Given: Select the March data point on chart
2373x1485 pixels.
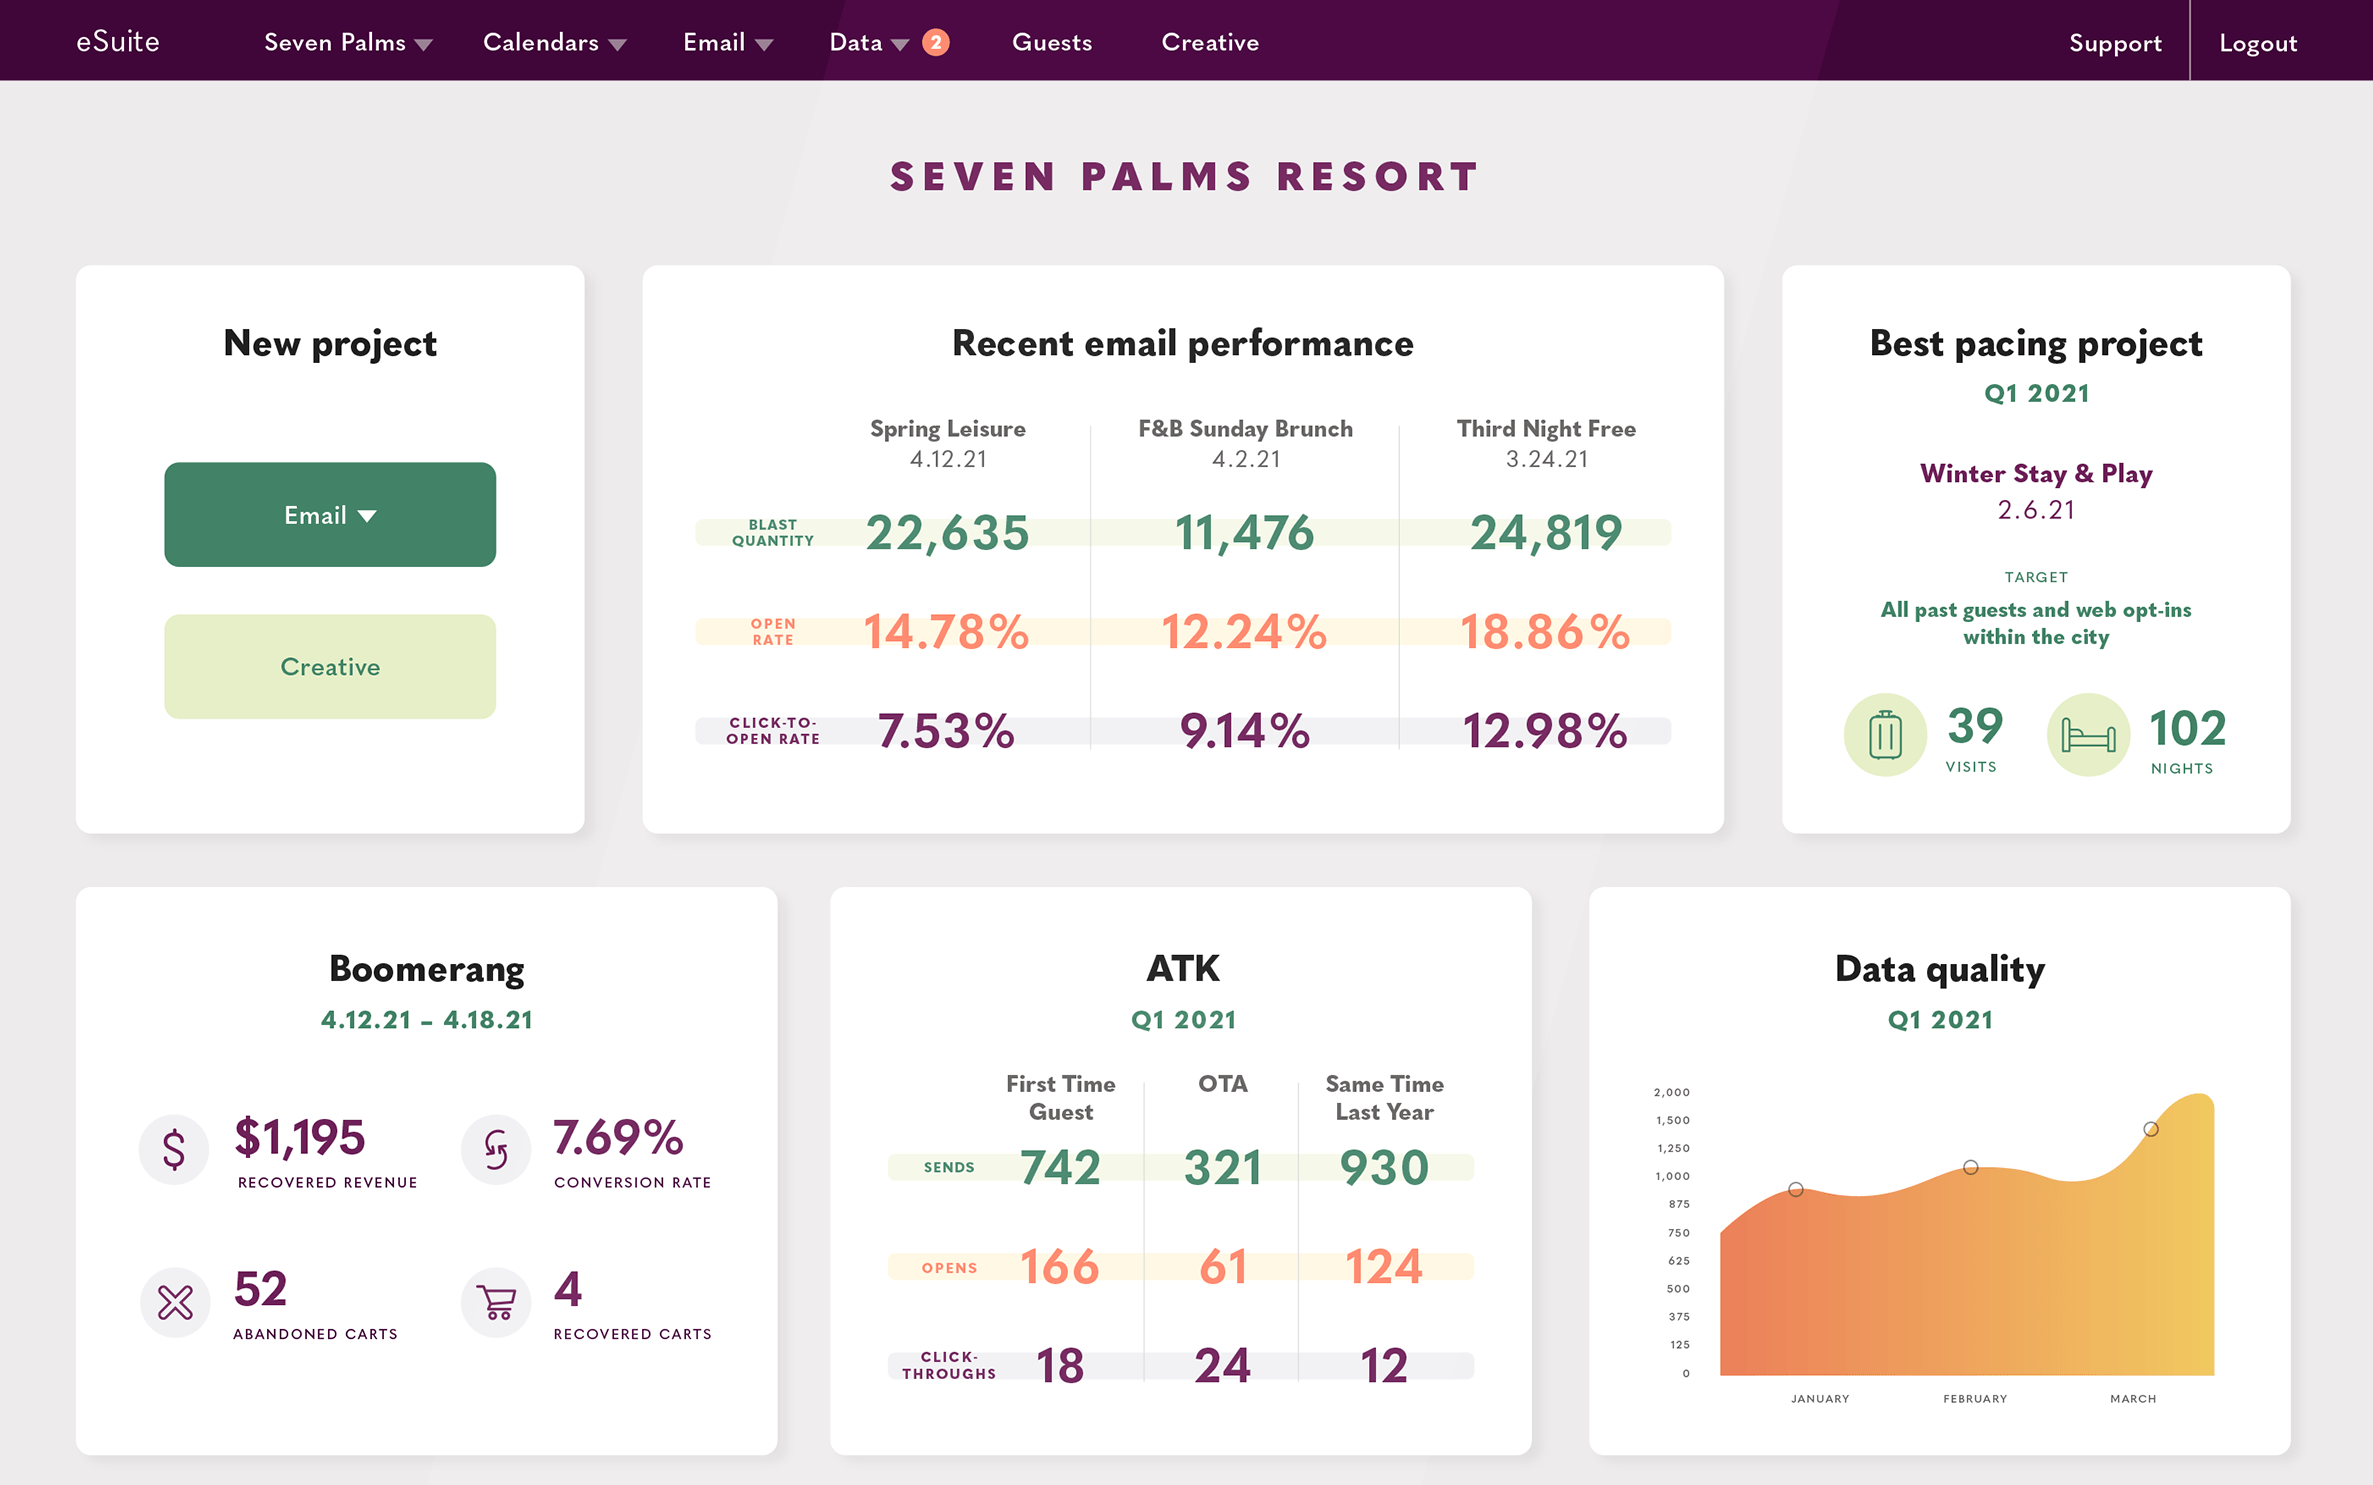Looking at the screenshot, I should click(x=2151, y=1129).
